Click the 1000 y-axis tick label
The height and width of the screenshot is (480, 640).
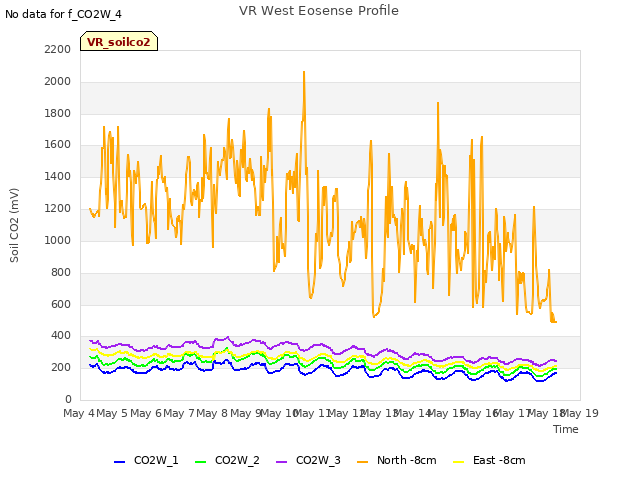point(58,240)
